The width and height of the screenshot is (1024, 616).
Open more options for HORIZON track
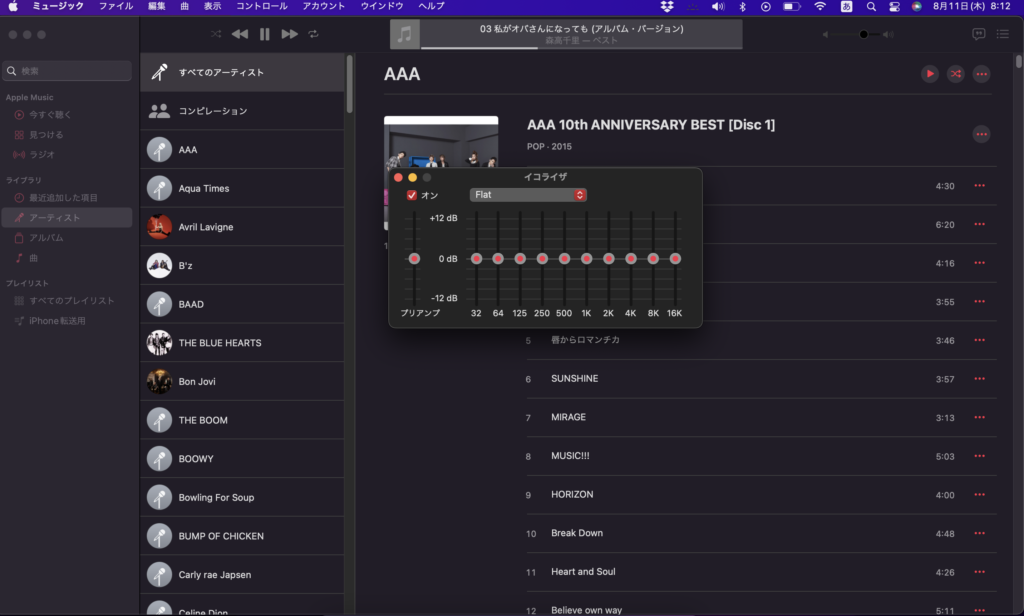point(980,494)
